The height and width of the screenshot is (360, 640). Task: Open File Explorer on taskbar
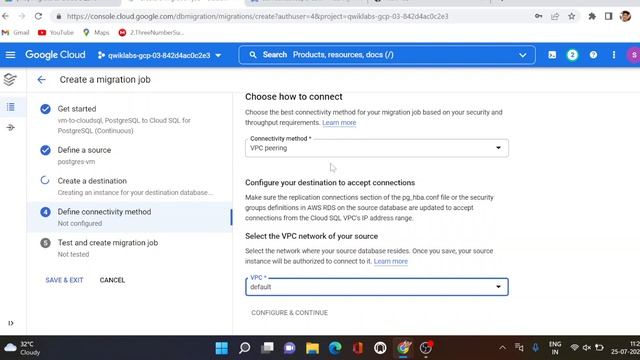click(x=312, y=348)
